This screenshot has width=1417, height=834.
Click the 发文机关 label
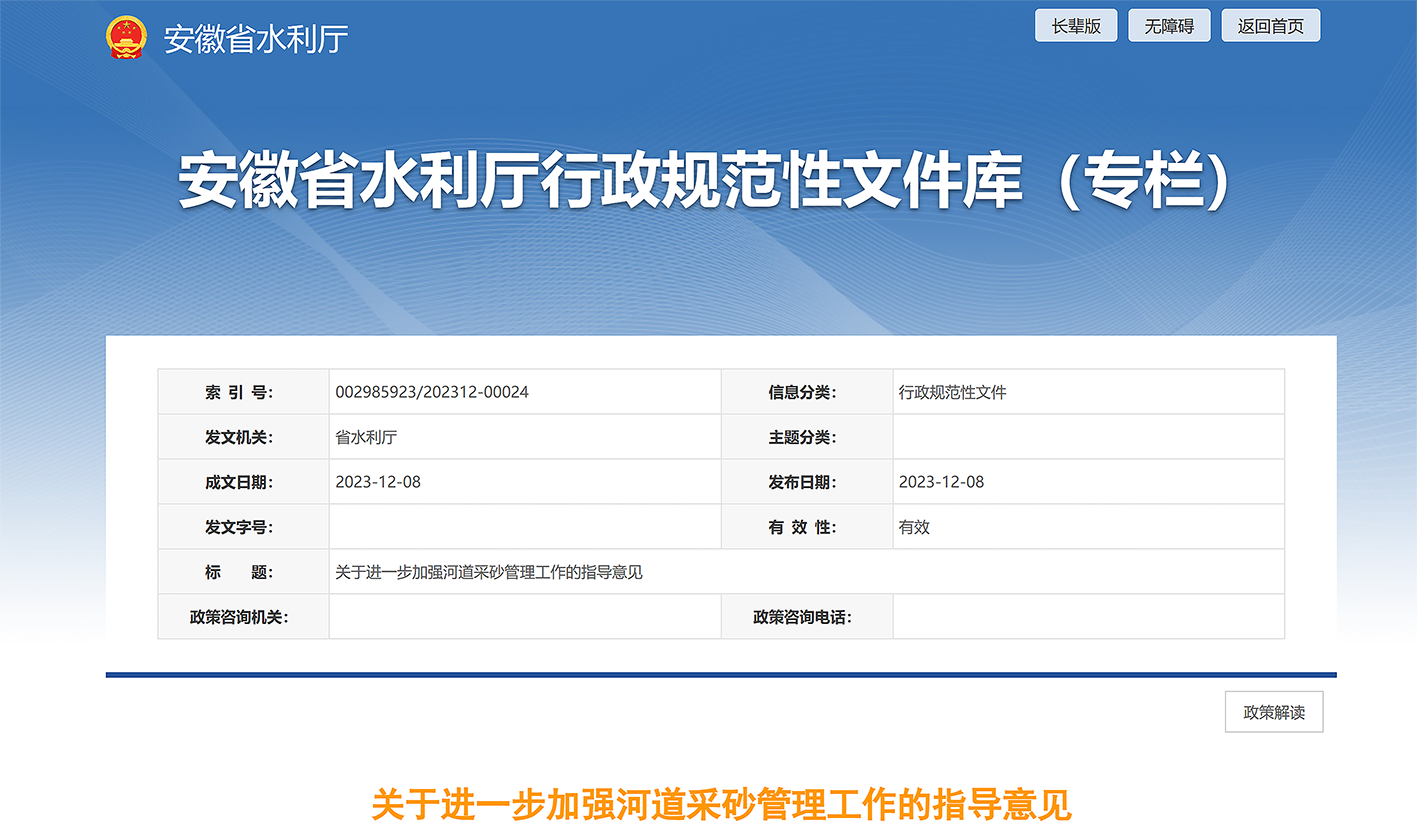click(239, 437)
